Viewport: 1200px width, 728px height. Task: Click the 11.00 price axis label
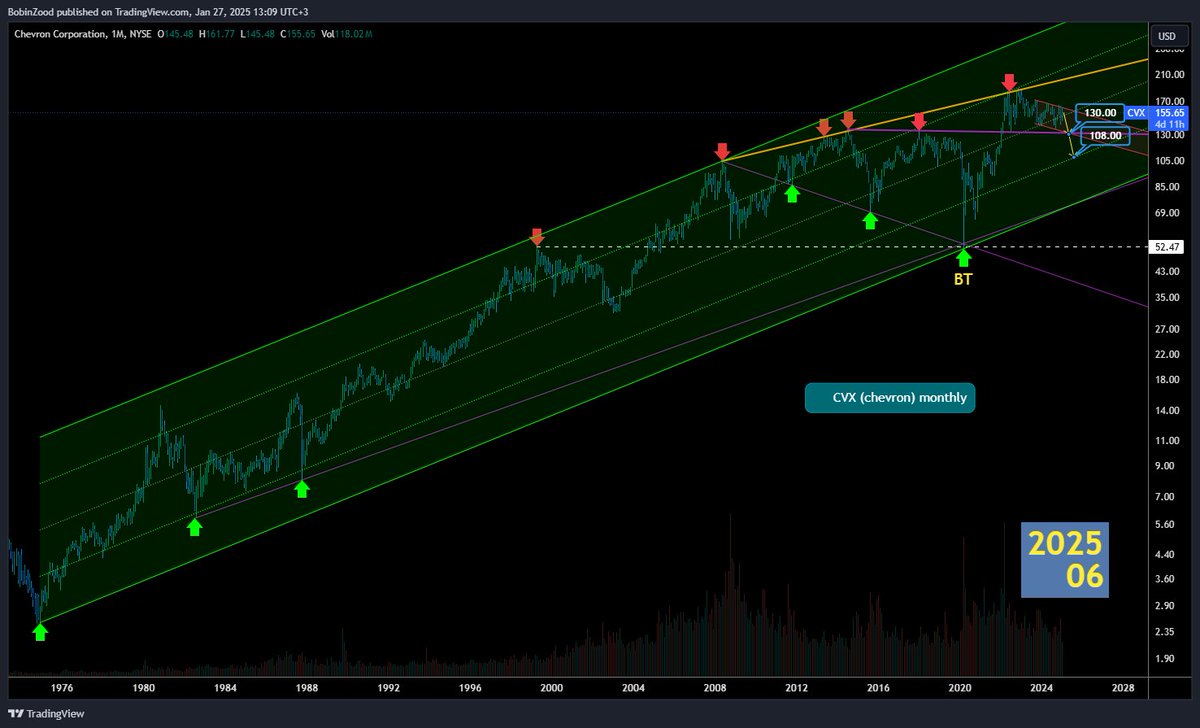1167,441
